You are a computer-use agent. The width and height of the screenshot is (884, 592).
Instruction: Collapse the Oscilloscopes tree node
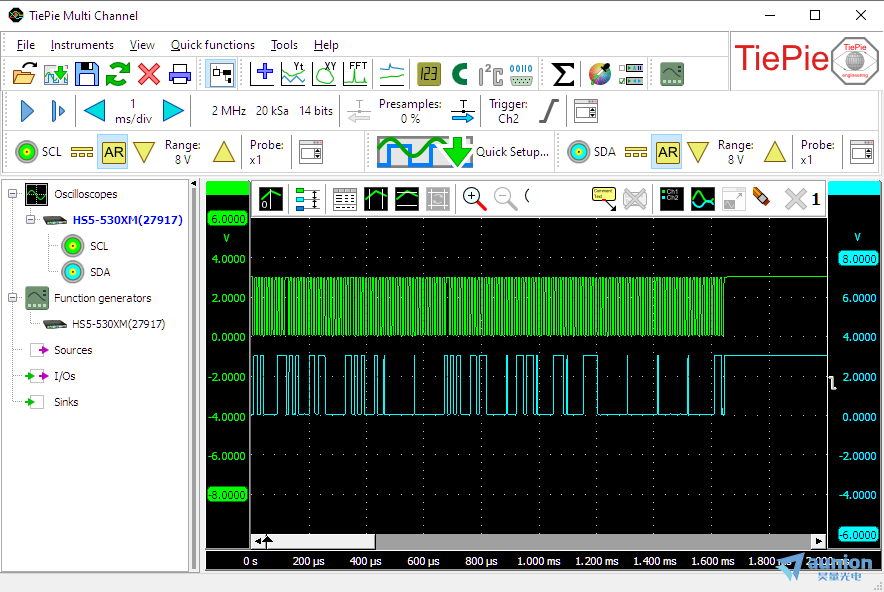(x=12, y=194)
